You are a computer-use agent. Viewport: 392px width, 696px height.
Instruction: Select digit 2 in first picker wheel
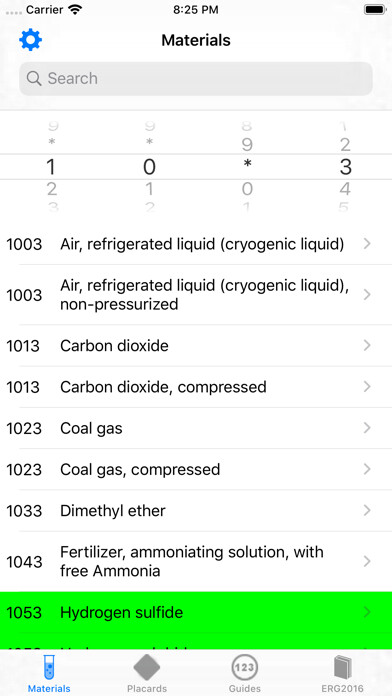point(51,190)
